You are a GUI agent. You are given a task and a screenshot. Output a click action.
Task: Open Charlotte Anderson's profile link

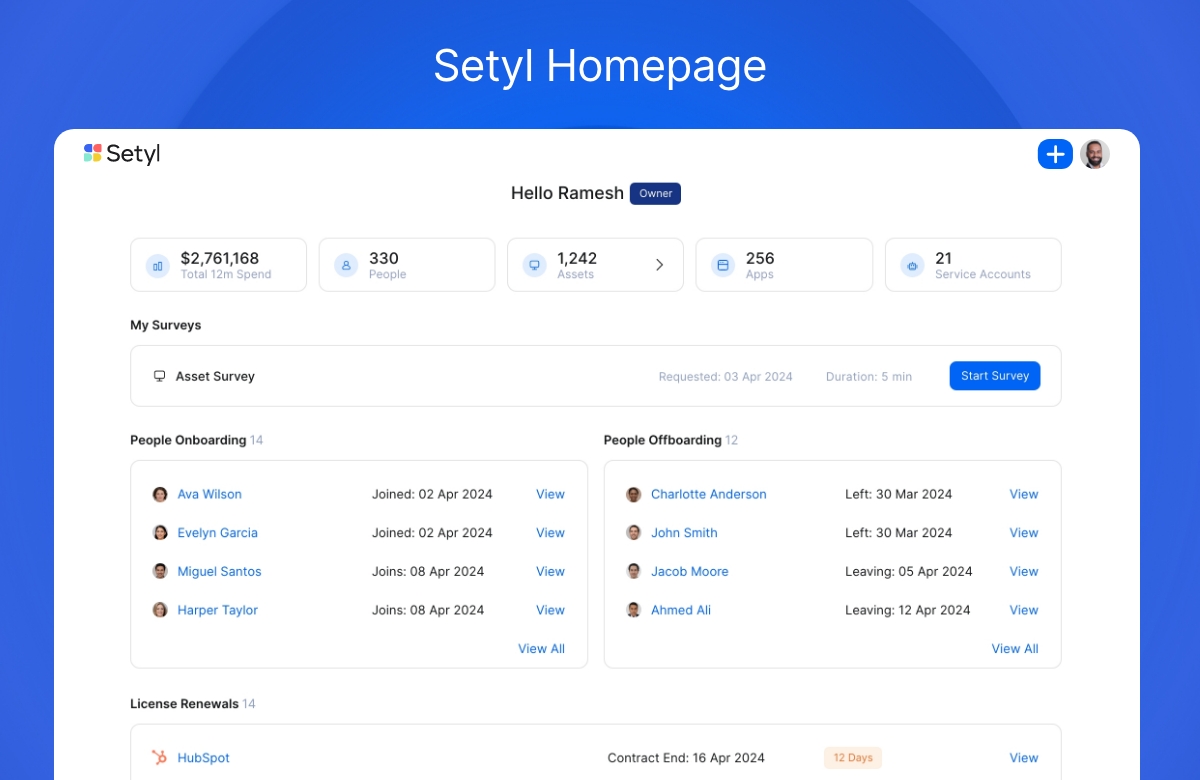tap(708, 494)
